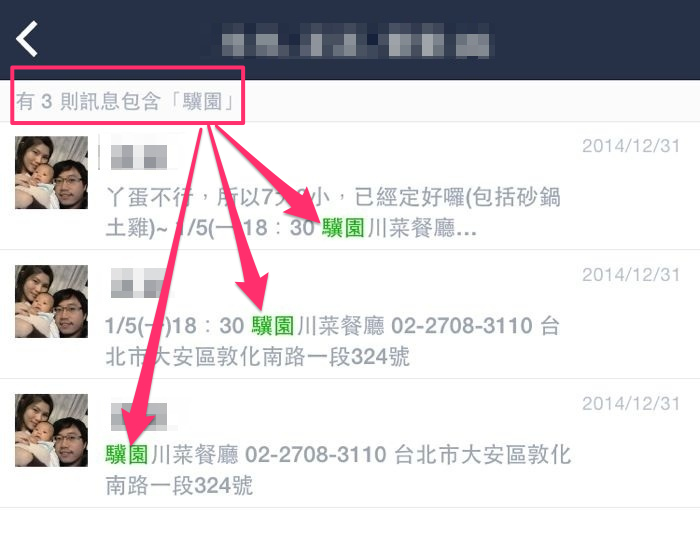The width and height of the screenshot is (700, 548).
Task: Open the first search result avatar photo
Action: click(51, 172)
